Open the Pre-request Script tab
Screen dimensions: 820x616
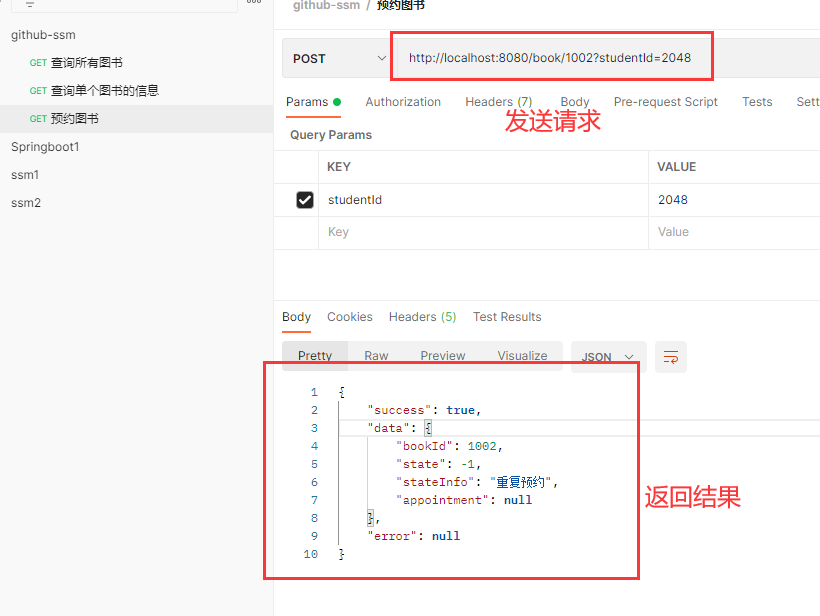(665, 102)
